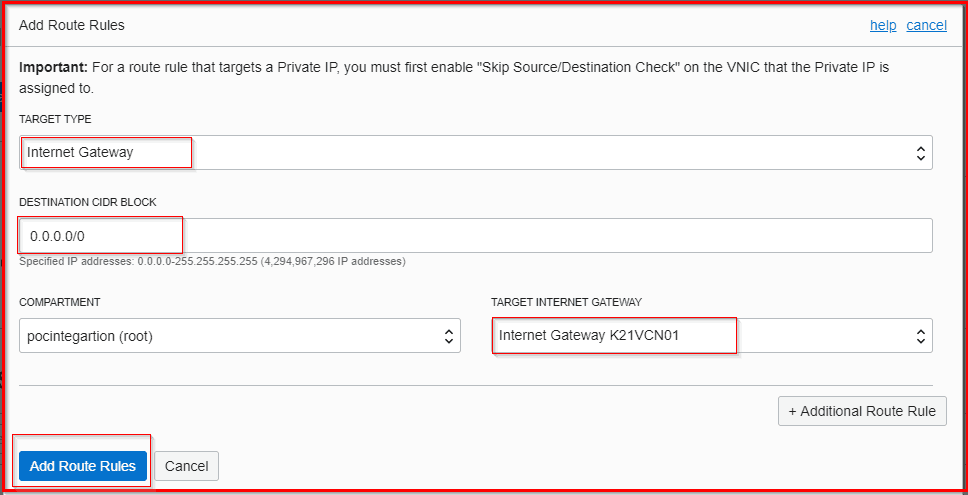Click the TARGET TYPE field label

click(x=55, y=119)
